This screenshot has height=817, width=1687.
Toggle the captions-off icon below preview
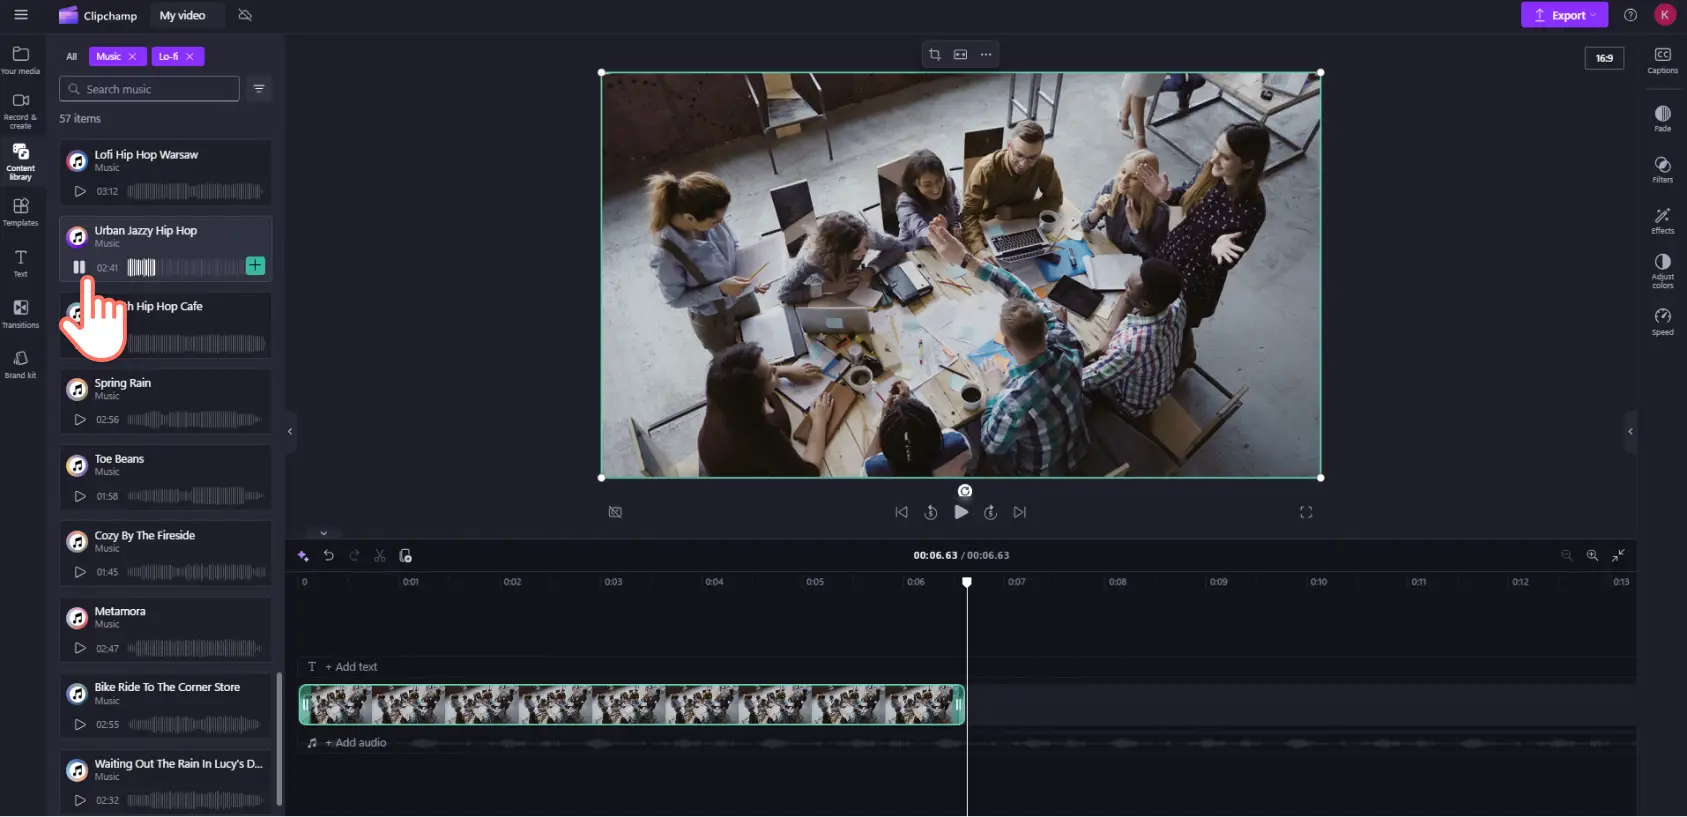[x=615, y=512]
